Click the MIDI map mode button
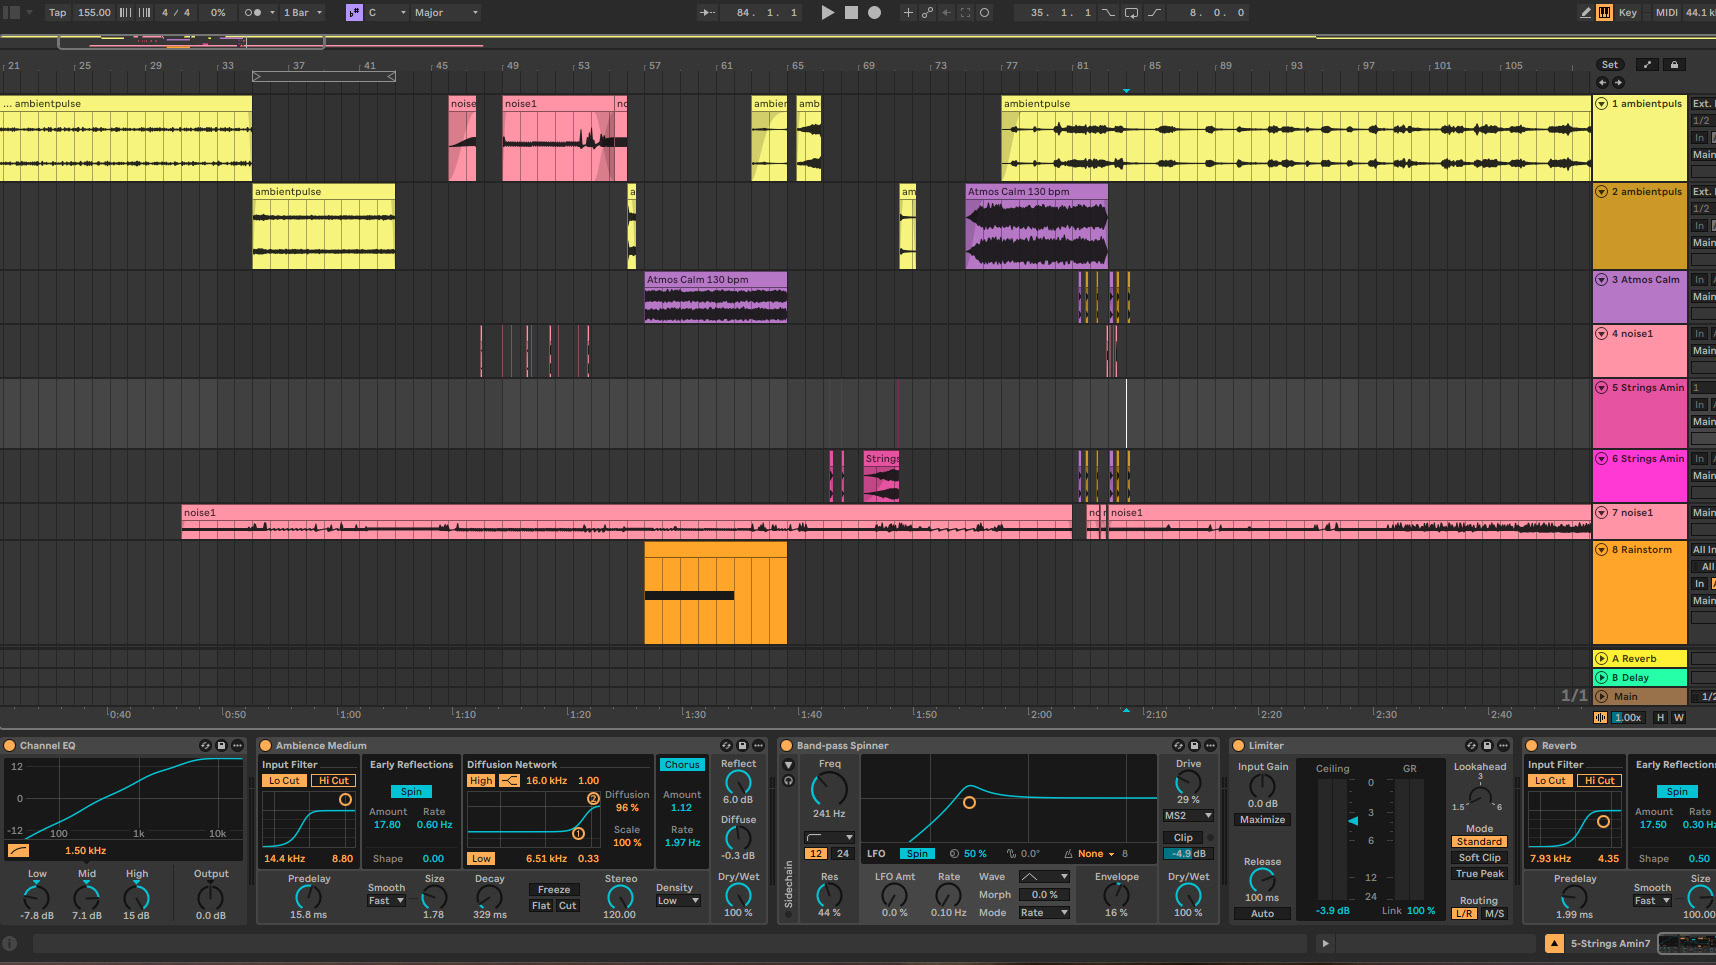Viewport: 1716px width, 965px height. [1667, 13]
